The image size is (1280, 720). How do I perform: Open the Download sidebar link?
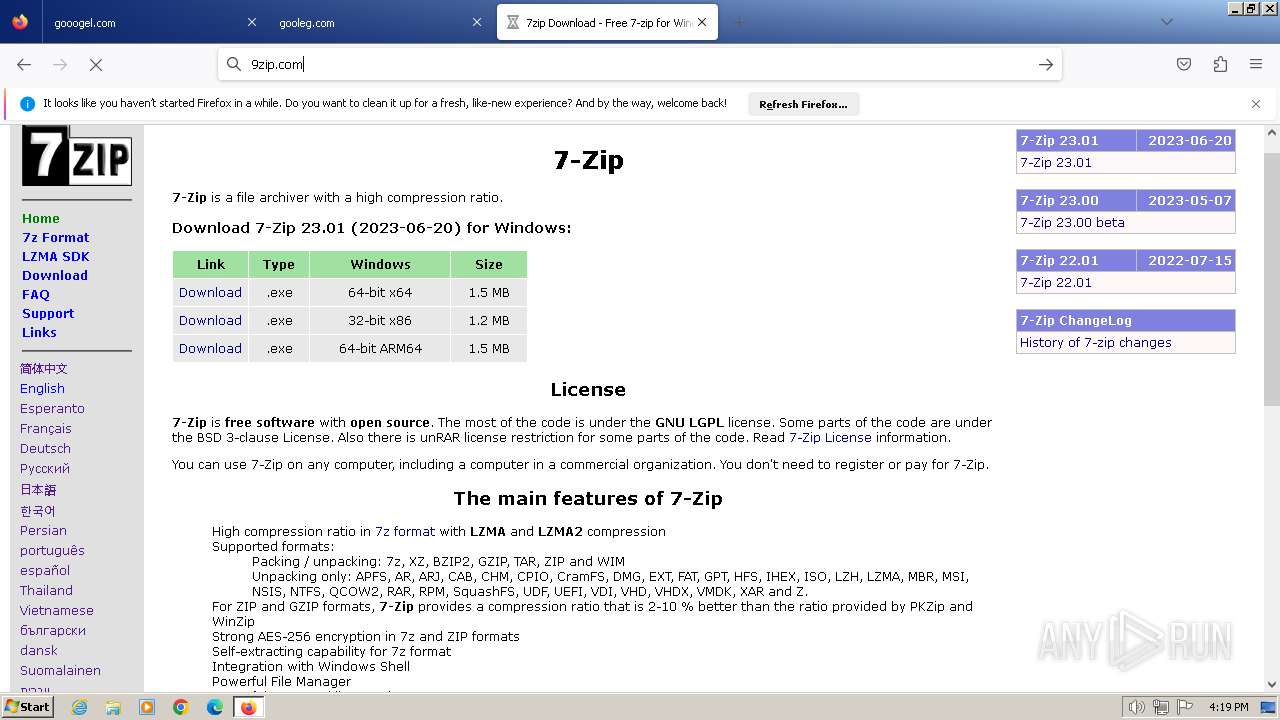54,275
